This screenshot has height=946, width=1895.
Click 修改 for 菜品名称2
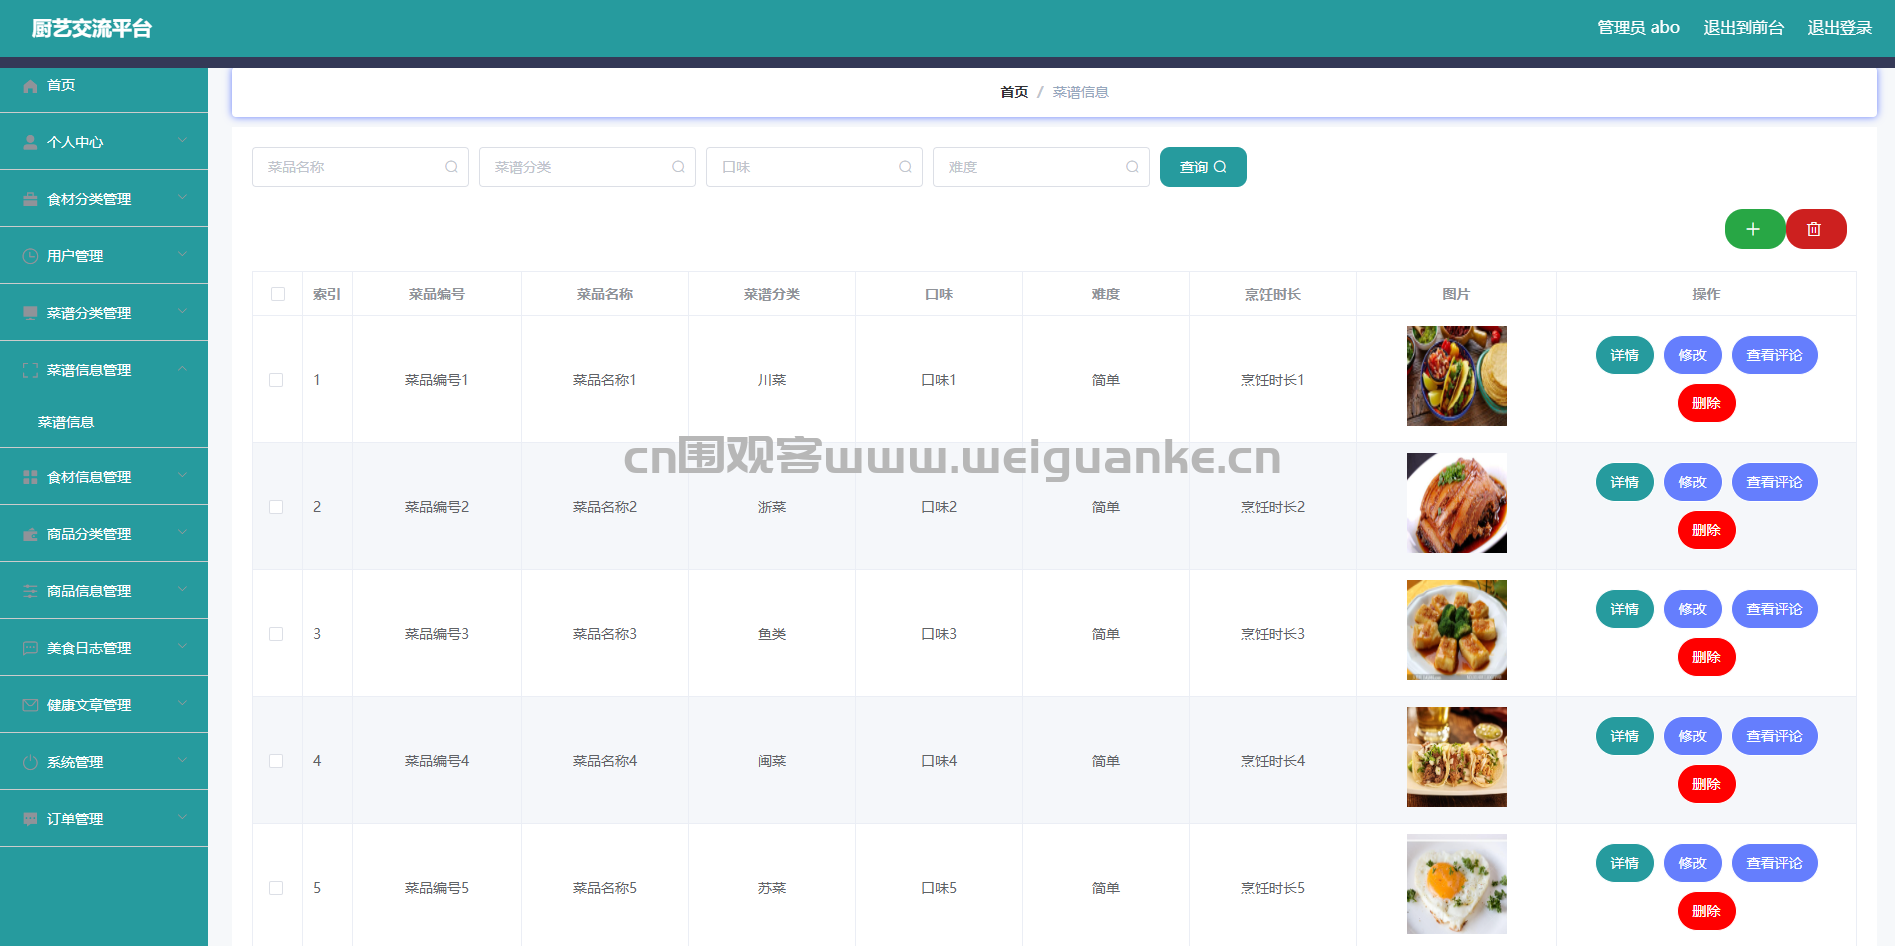[1692, 482]
